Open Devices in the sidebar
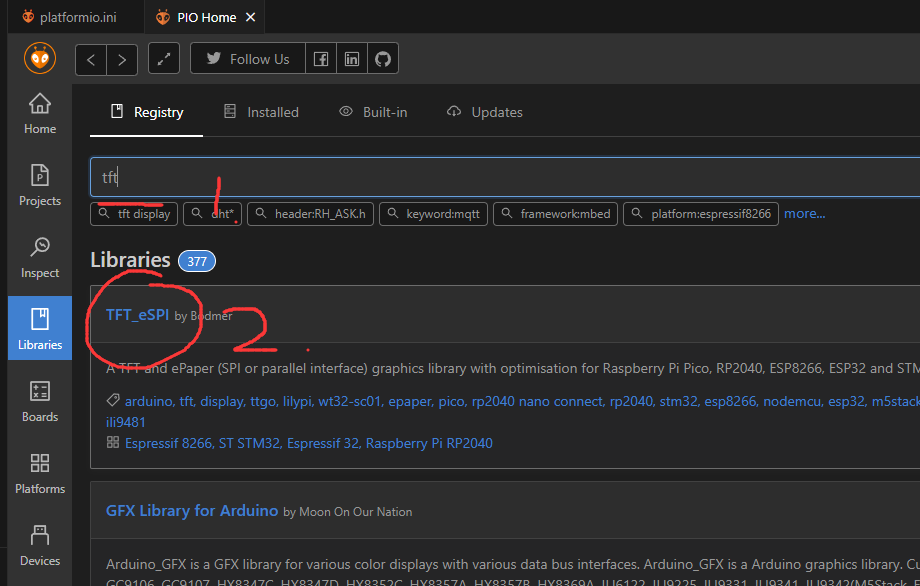This screenshot has height=586, width=920. coord(40,546)
